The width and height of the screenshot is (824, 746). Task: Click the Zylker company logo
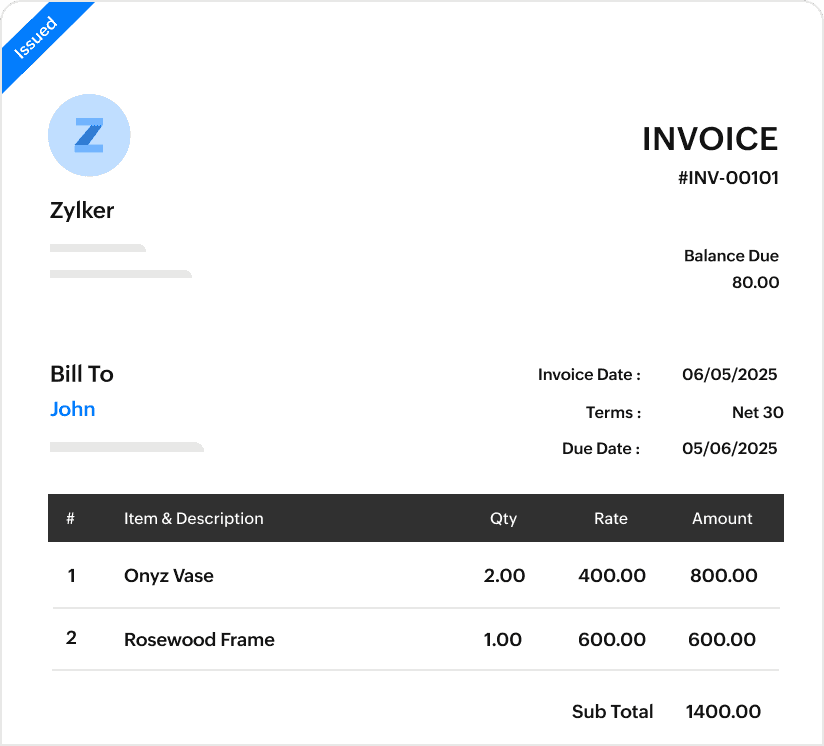[82, 211]
